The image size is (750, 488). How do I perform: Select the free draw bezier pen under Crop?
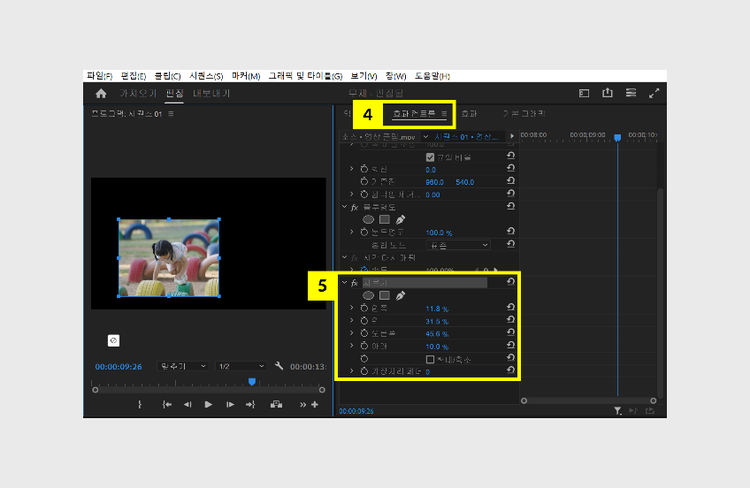(400, 296)
